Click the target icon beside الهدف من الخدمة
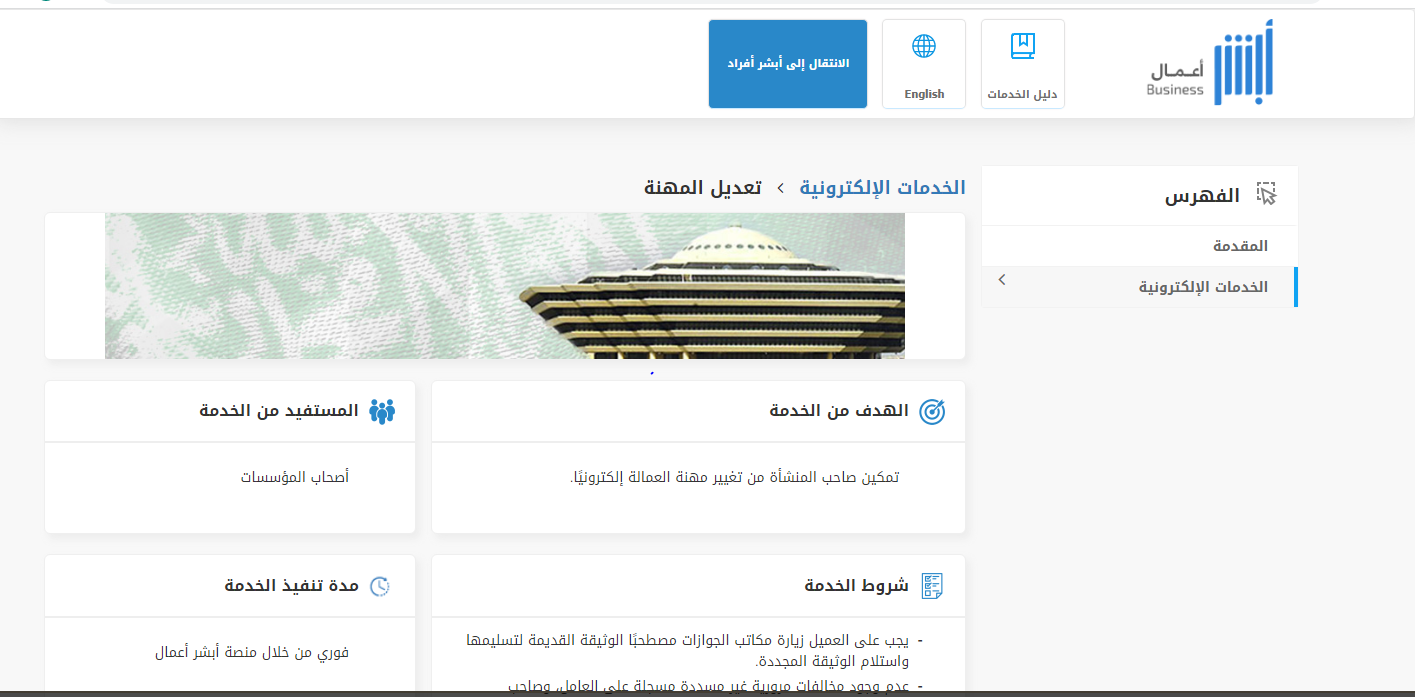Screen dimensions: 1415x697 click(x=932, y=412)
